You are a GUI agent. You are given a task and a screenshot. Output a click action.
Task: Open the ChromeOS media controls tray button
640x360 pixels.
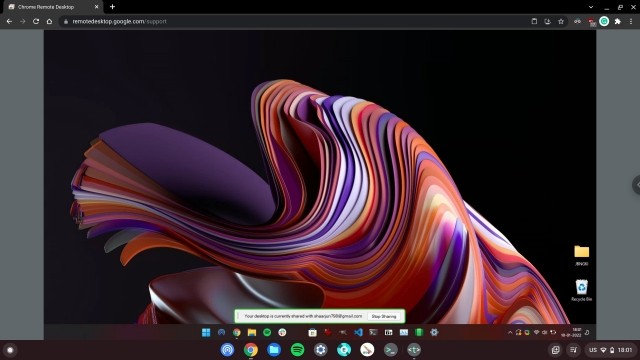(573, 350)
